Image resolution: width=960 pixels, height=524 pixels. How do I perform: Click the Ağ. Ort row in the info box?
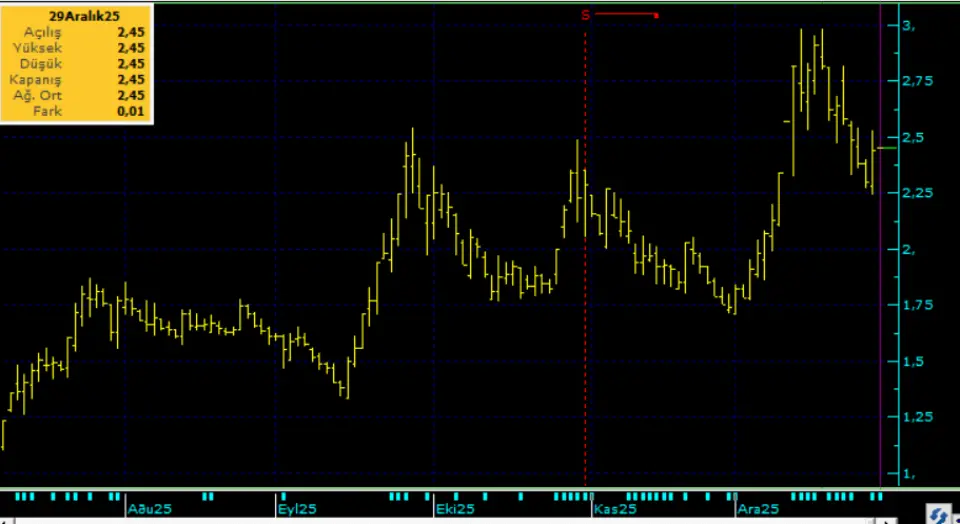tap(77, 95)
